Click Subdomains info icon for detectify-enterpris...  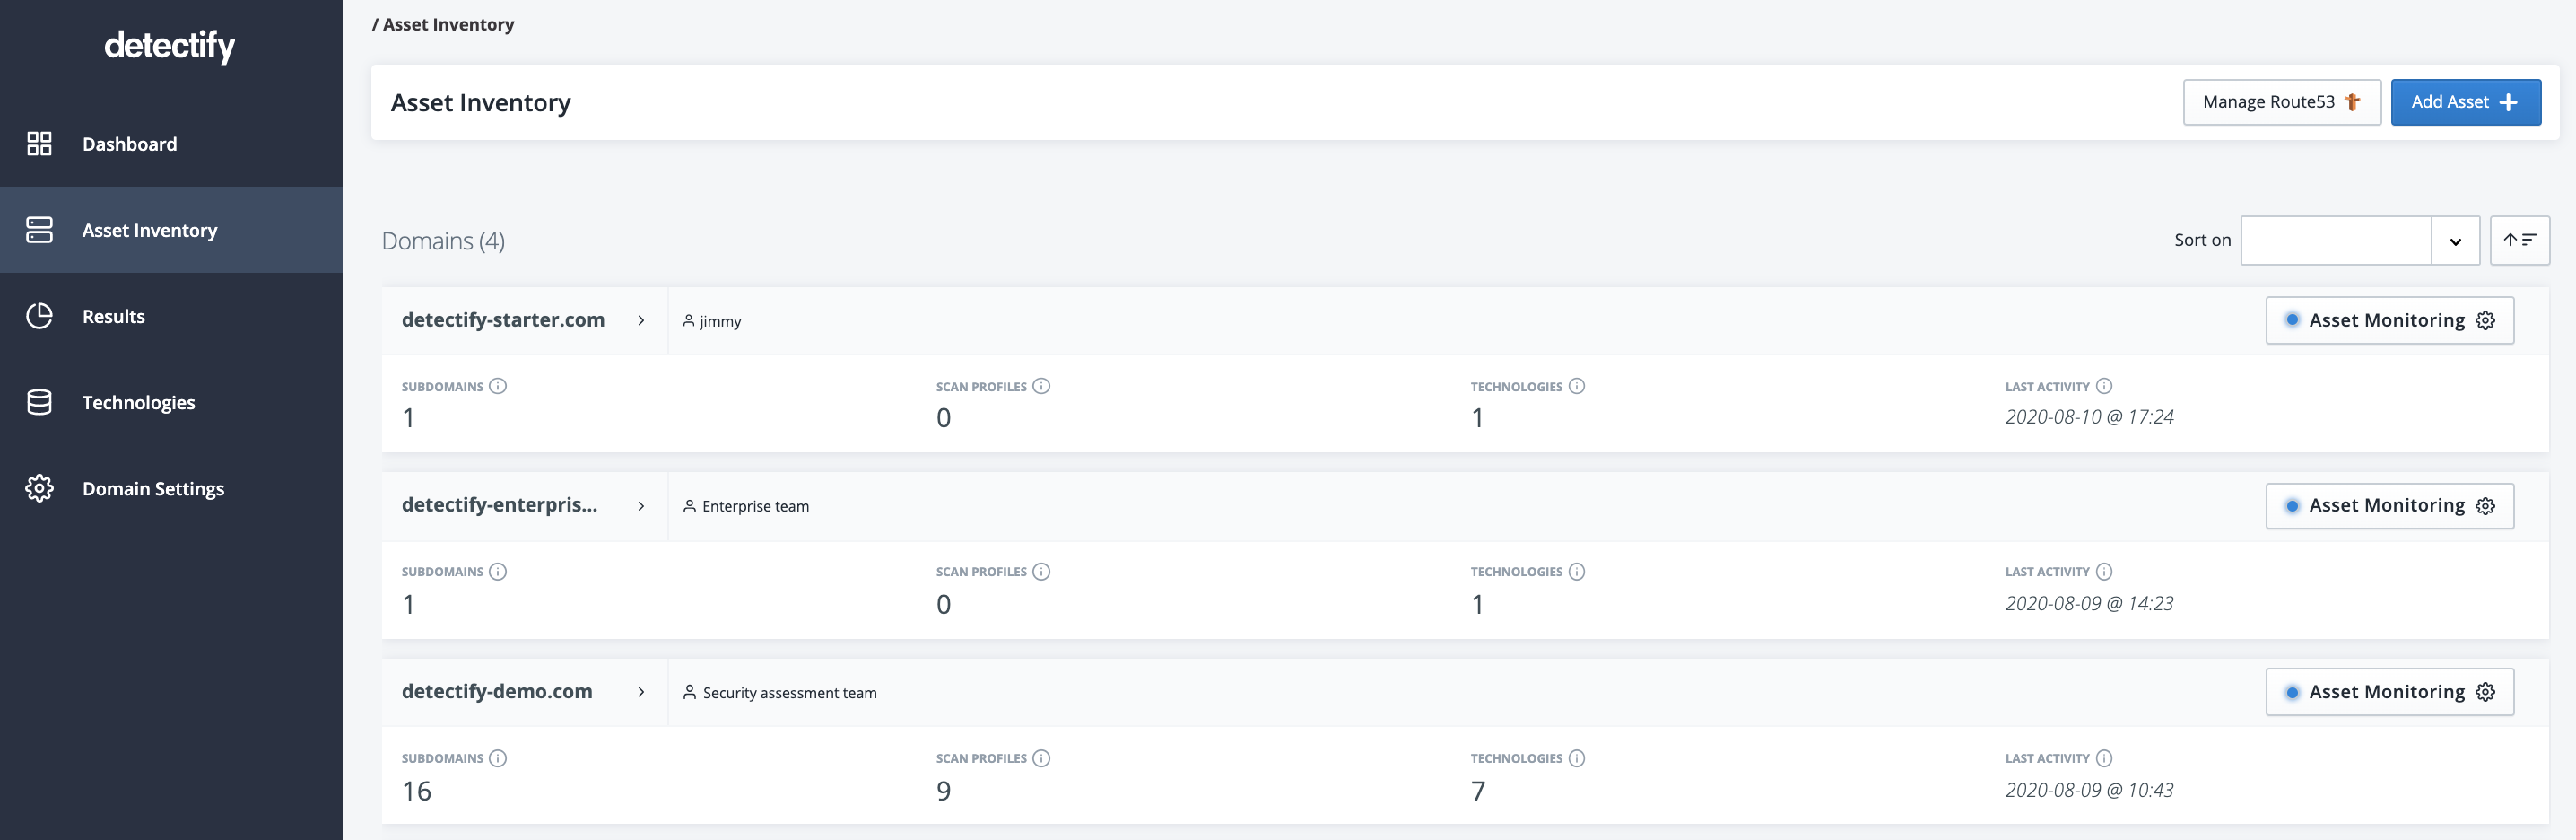point(498,572)
